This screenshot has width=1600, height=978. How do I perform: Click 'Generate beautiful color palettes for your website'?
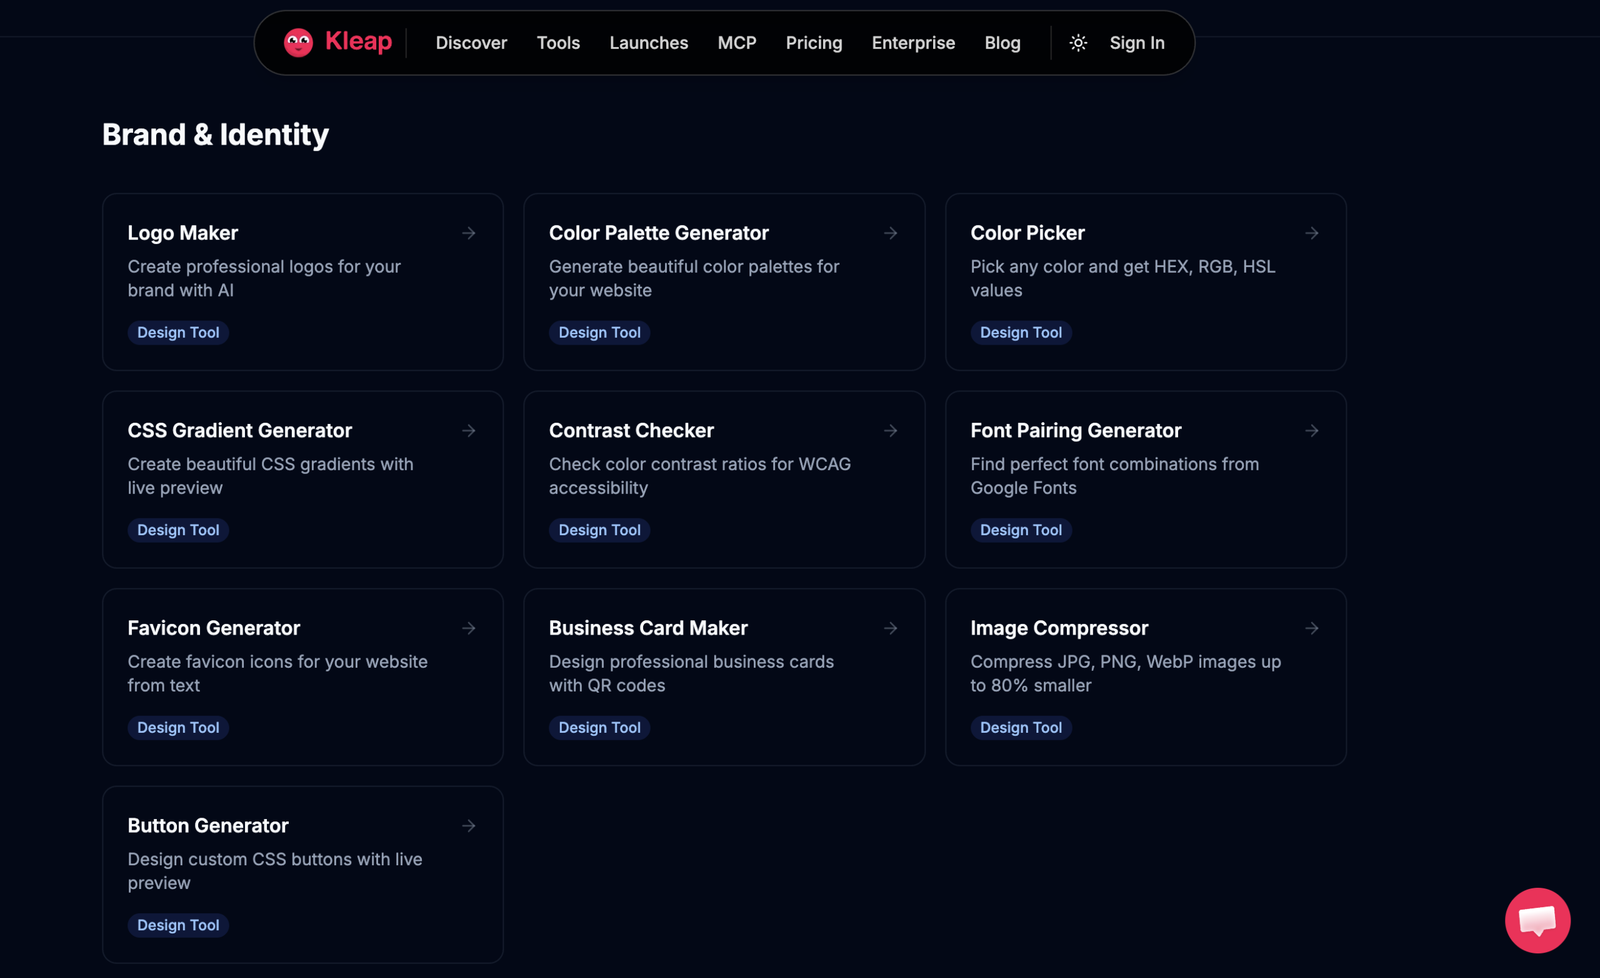click(694, 279)
